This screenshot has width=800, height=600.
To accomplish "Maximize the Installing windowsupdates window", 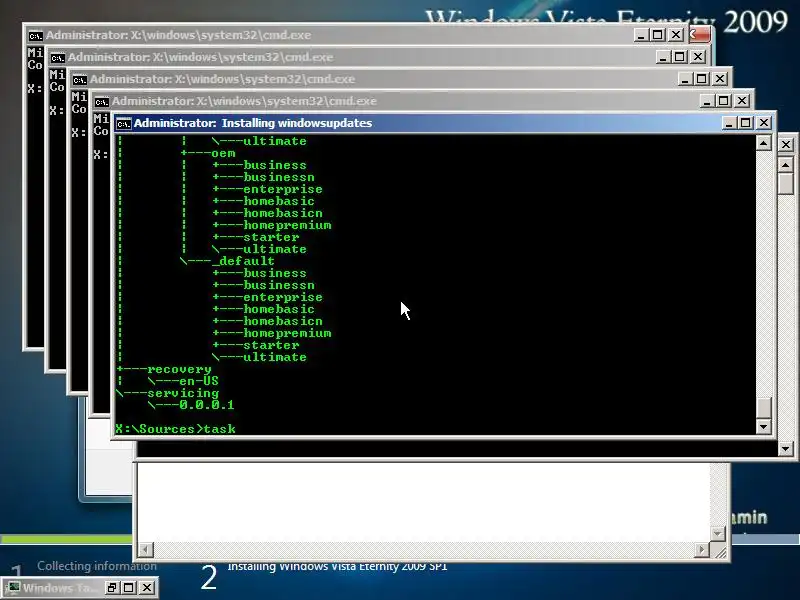I will click(x=746, y=123).
